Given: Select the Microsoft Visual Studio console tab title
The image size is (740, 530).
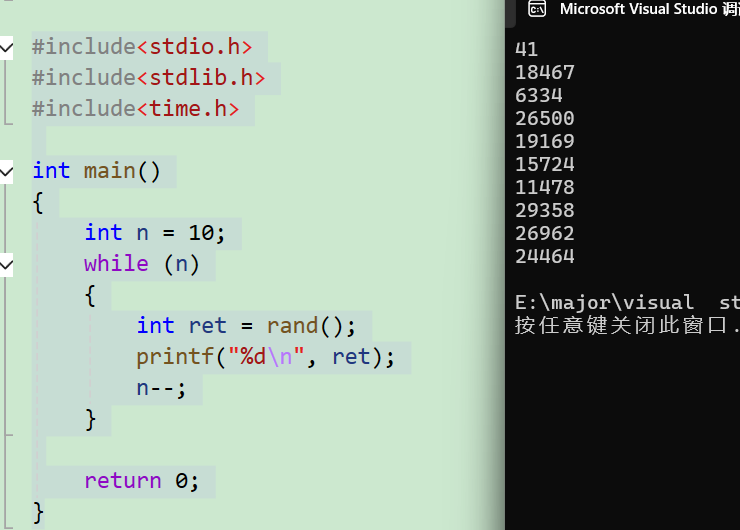Looking at the screenshot, I should tap(650, 9).
